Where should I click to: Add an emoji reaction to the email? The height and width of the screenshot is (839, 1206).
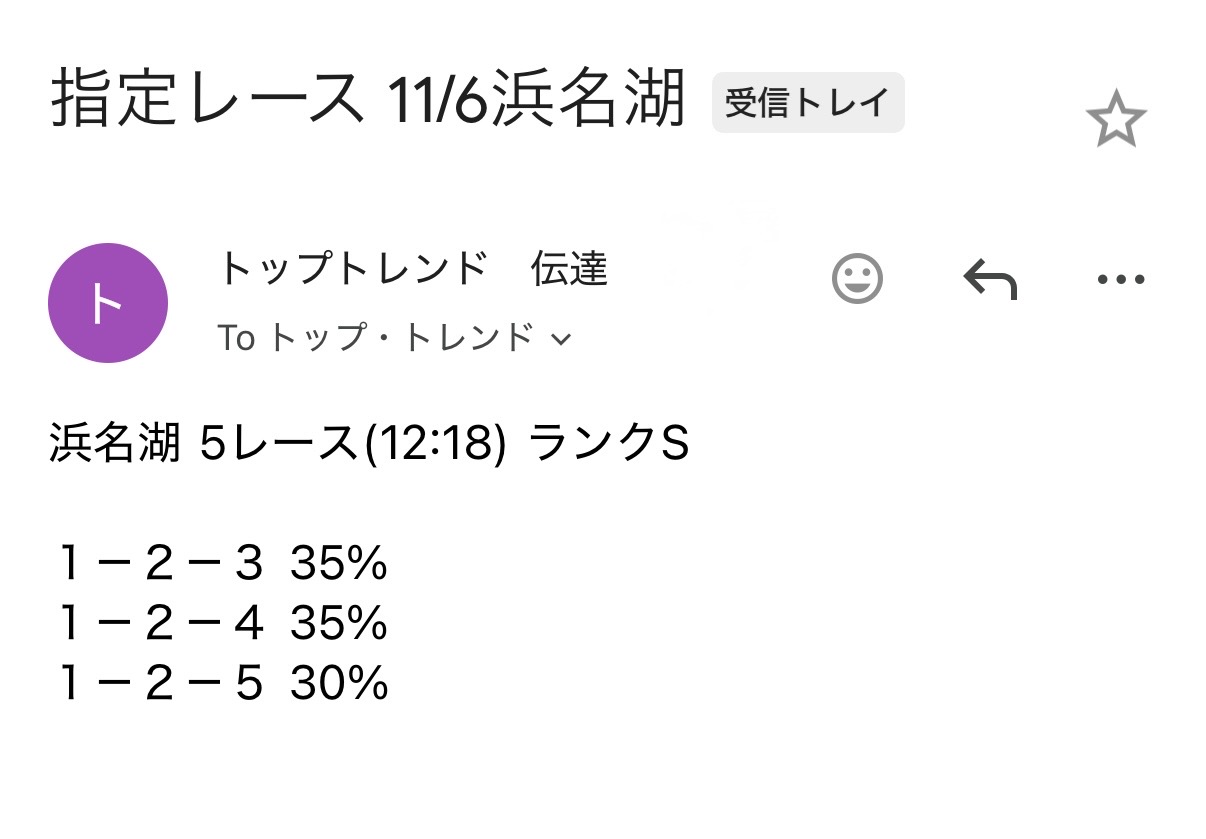[857, 279]
